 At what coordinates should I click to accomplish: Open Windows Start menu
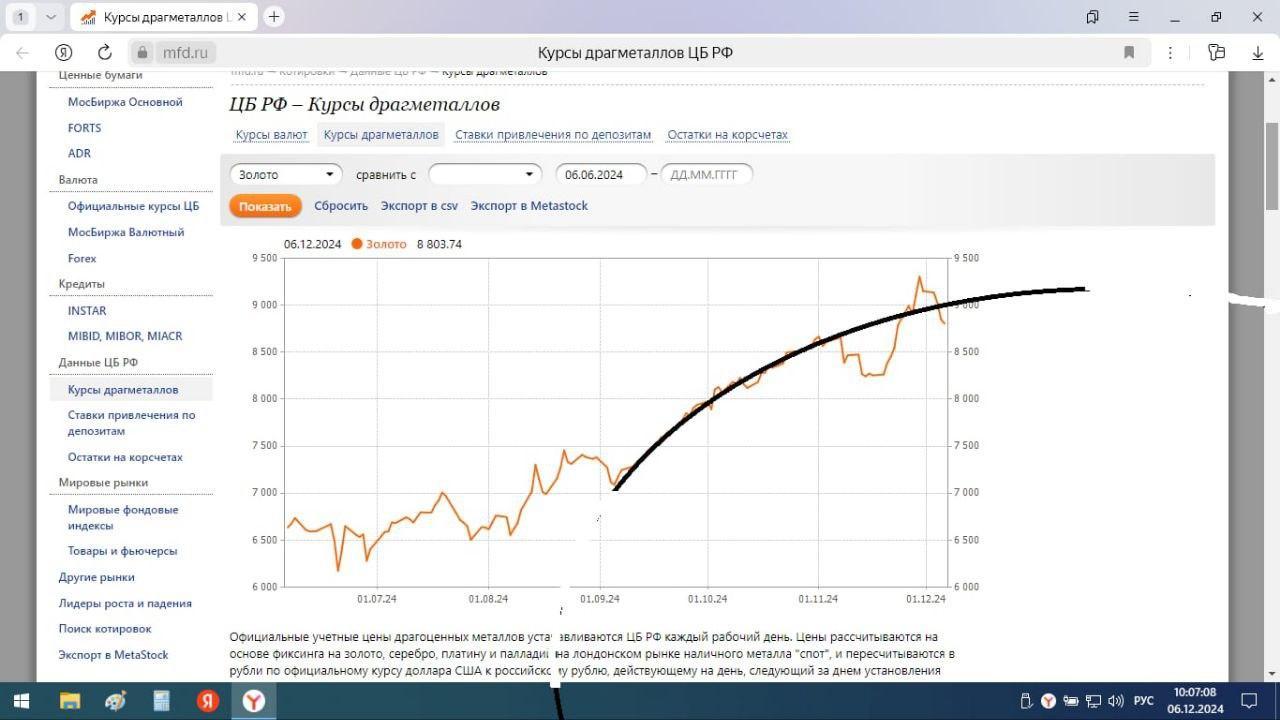coord(20,701)
